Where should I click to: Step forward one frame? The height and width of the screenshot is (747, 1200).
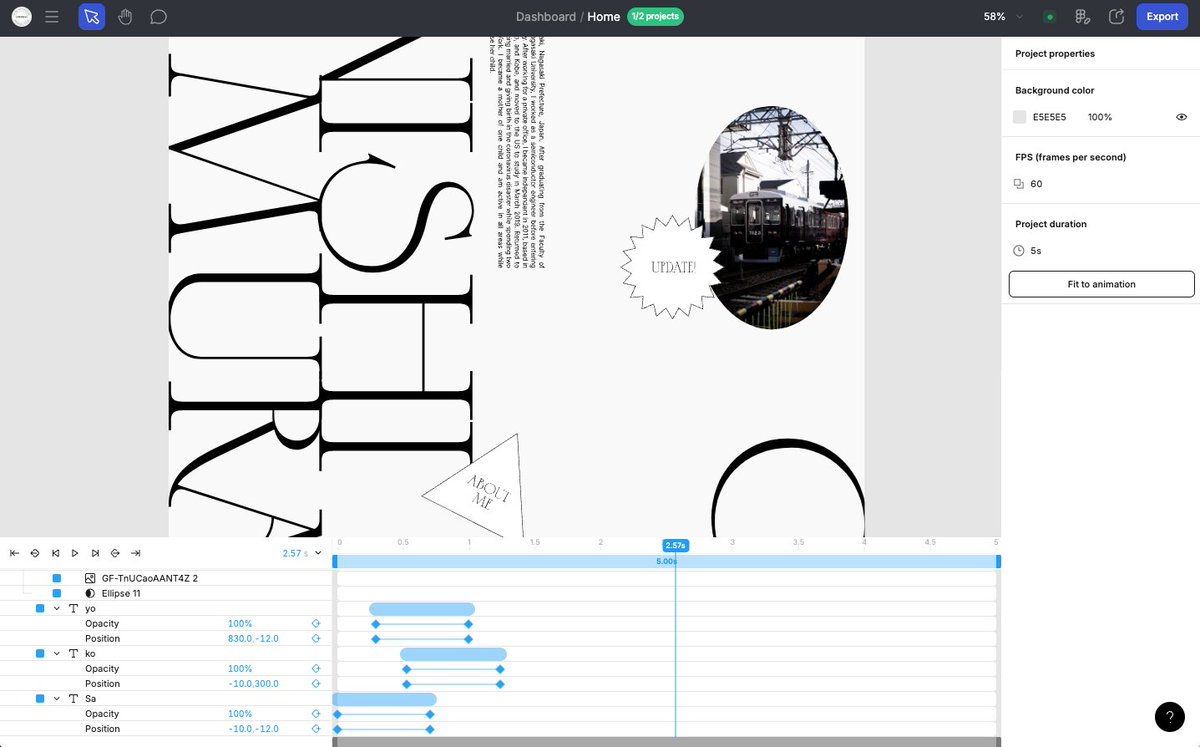click(x=95, y=552)
